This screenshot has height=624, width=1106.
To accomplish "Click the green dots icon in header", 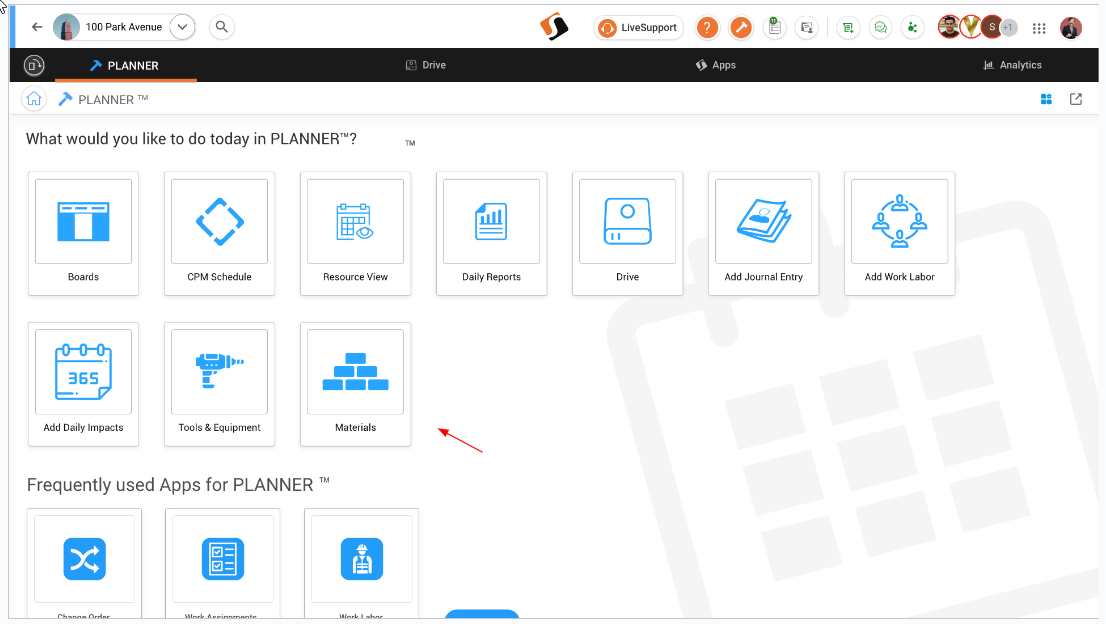I will (x=913, y=27).
